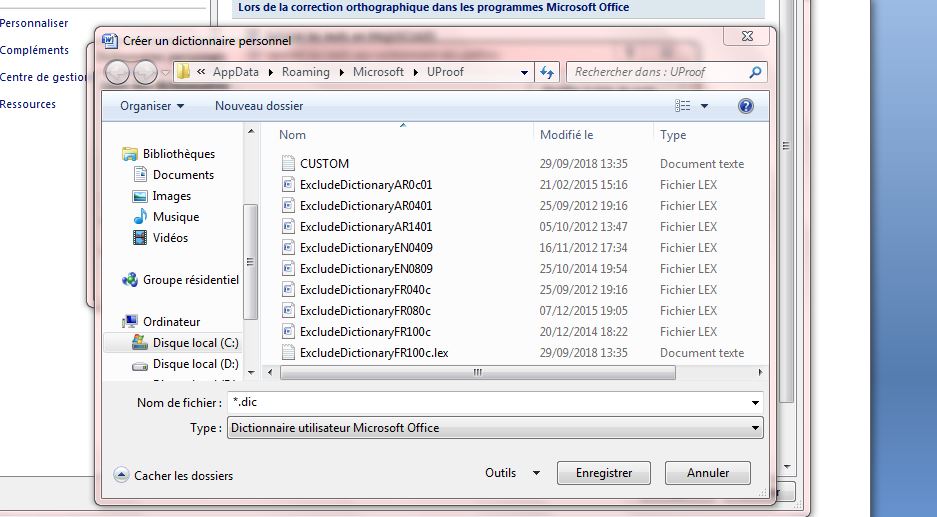Collapse folders with Cacher les dossiers
This screenshot has height=517, width=937.
(x=173, y=476)
